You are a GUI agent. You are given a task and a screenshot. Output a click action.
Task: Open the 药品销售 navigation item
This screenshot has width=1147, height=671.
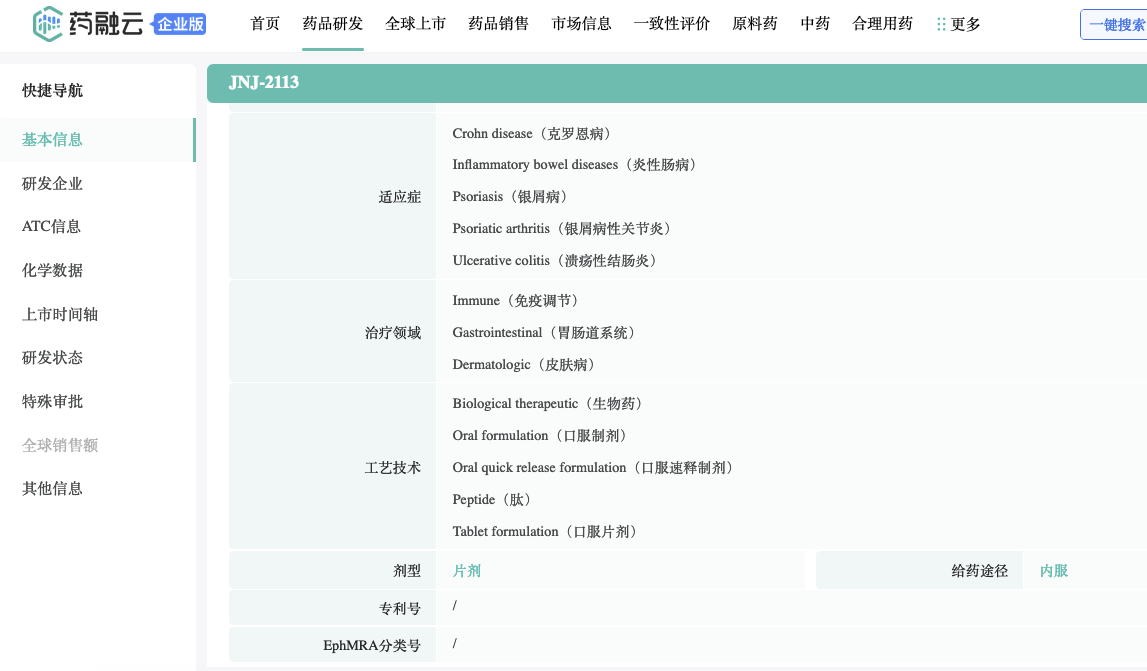click(x=498, y=23)
